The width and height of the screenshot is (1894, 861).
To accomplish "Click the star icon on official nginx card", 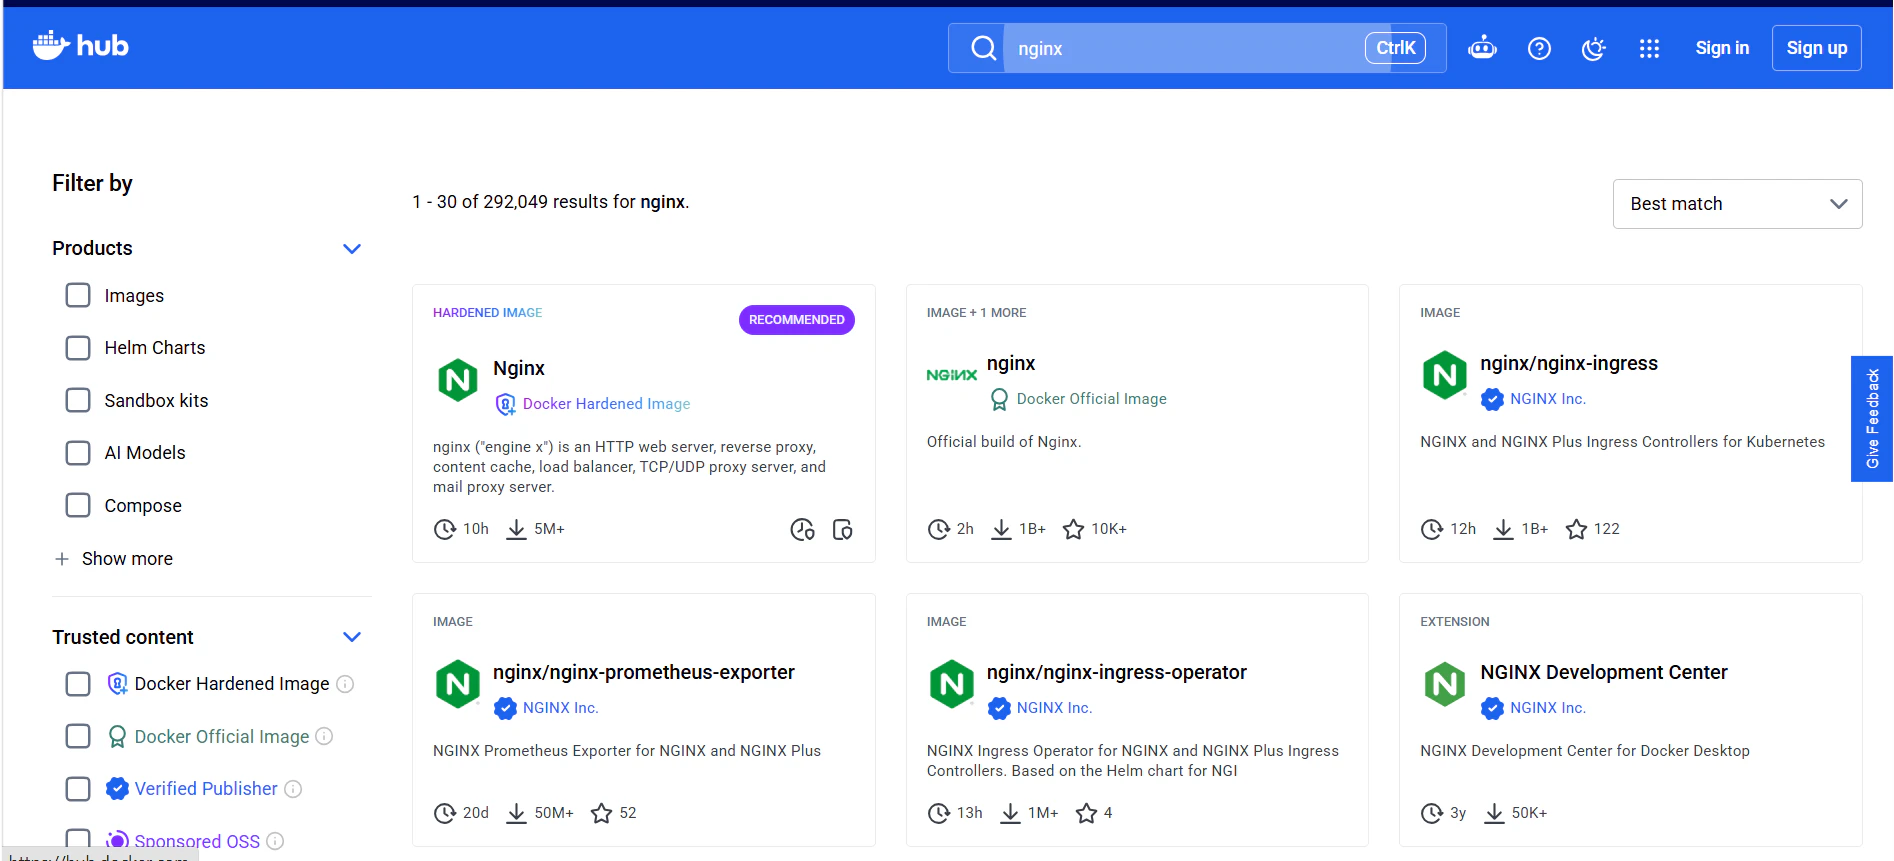I will coord(1073,529).
